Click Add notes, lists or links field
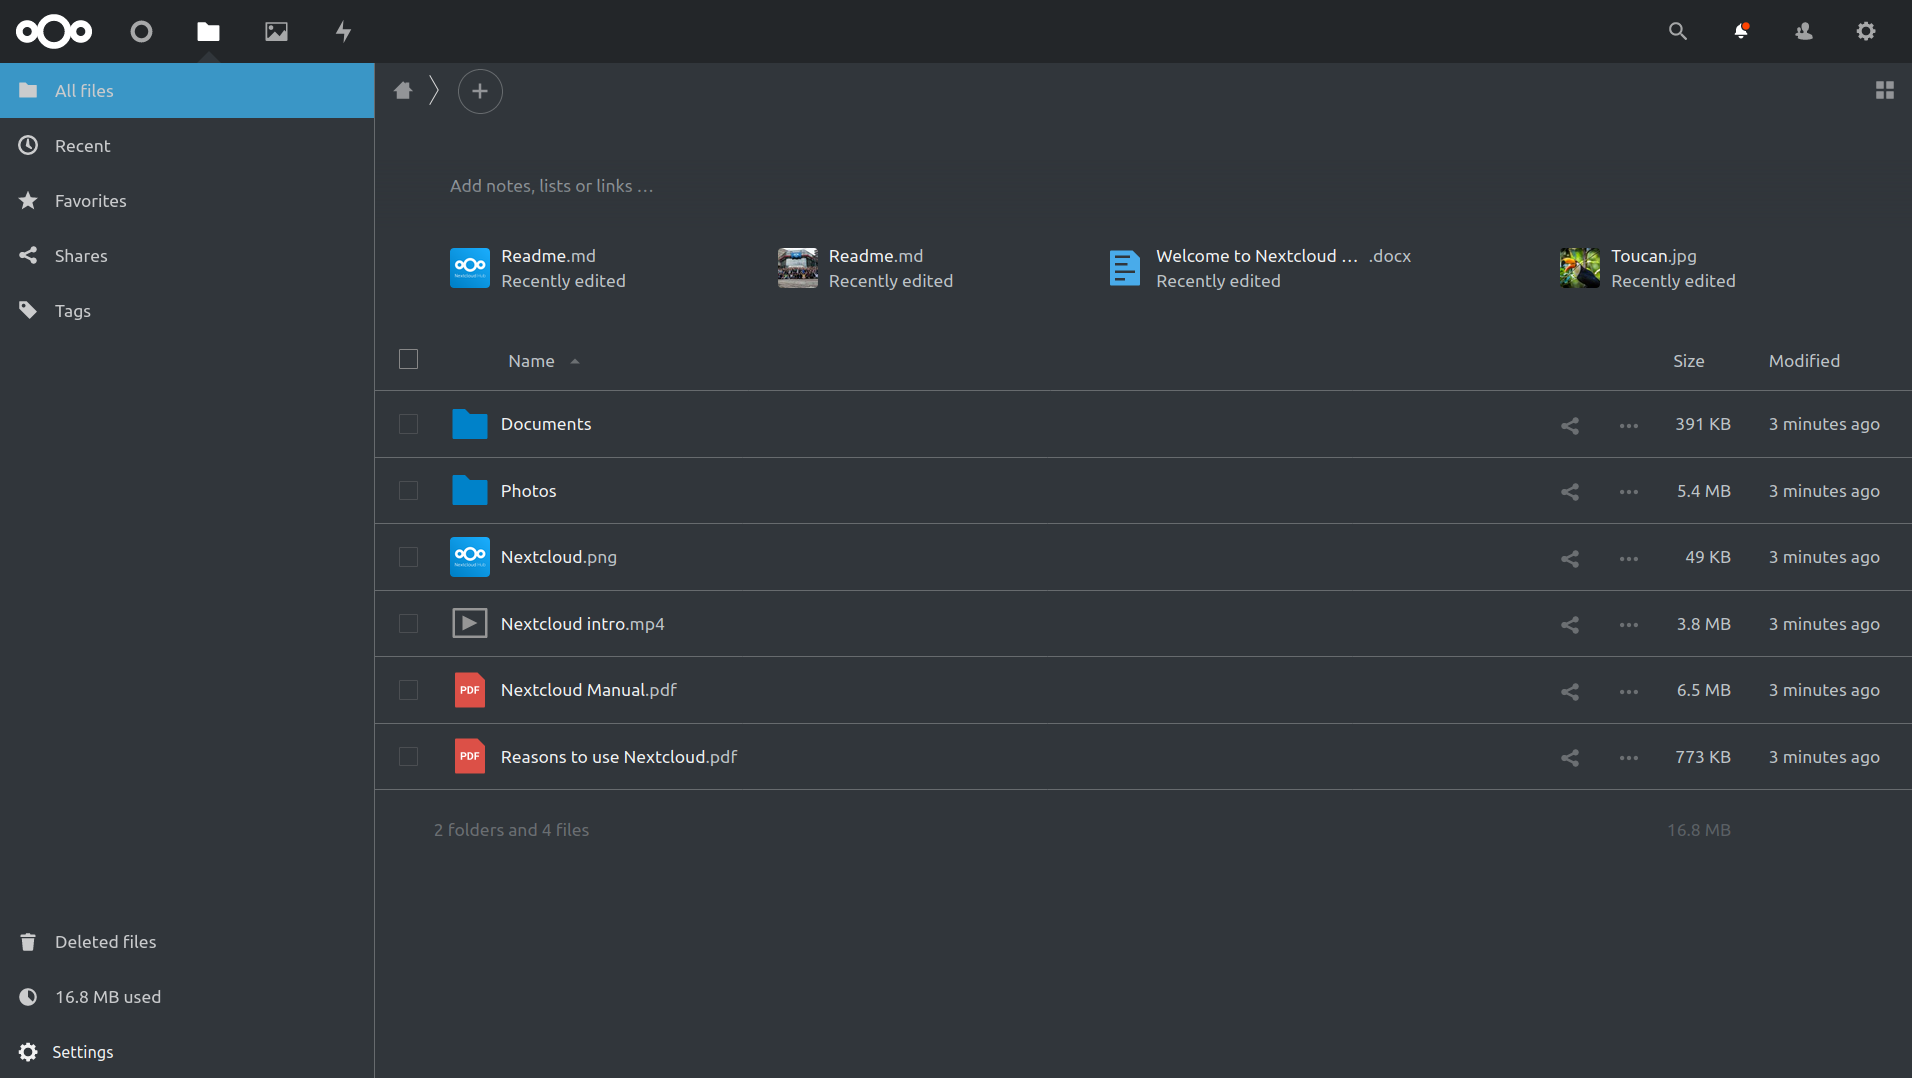1912x1078 pixels. click(x=551, y=186)
